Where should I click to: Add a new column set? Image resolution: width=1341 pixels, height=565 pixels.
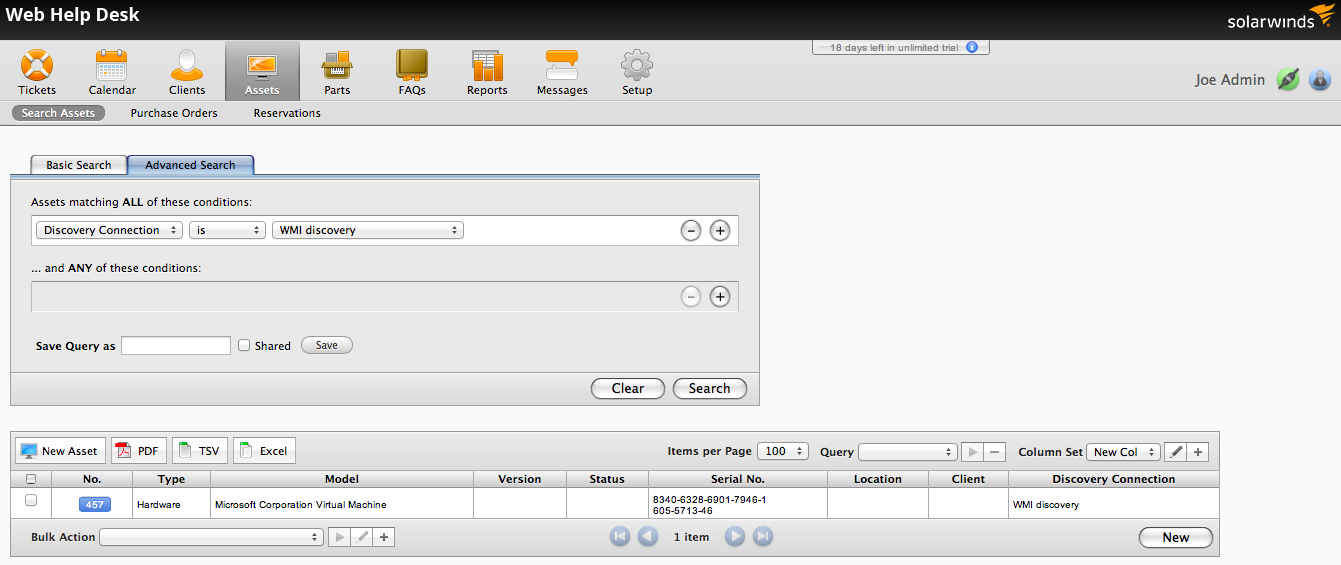point(1198,452)
